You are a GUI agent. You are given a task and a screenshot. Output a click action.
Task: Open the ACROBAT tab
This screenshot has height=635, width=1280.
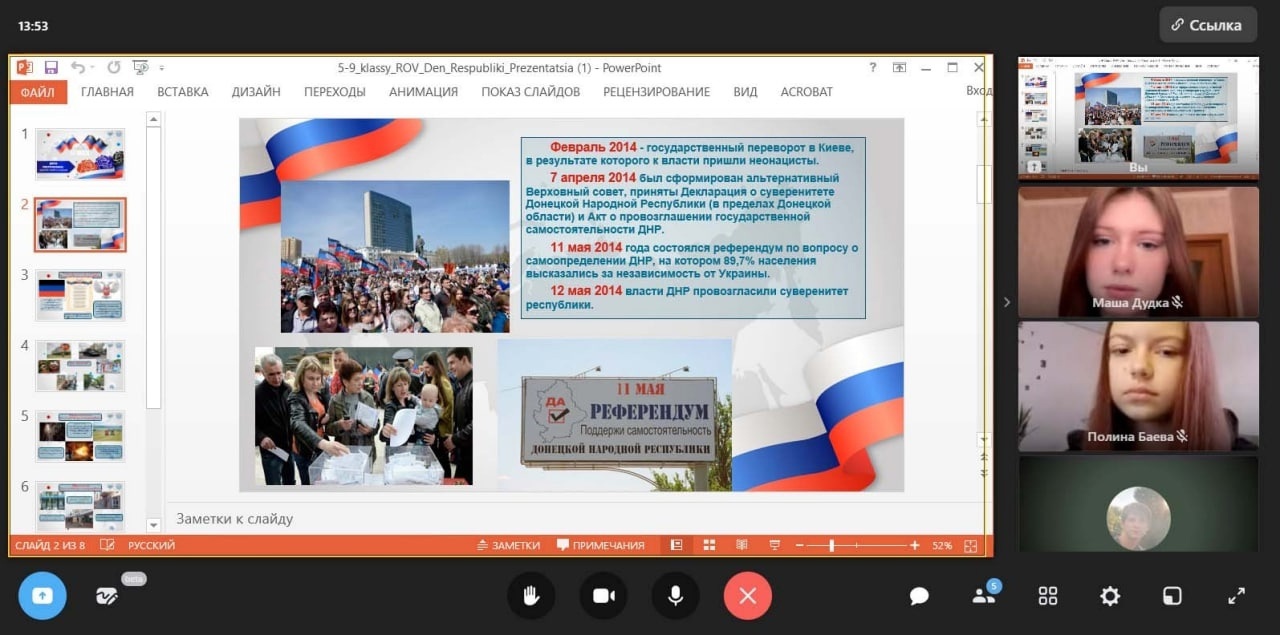pos(806,92)
